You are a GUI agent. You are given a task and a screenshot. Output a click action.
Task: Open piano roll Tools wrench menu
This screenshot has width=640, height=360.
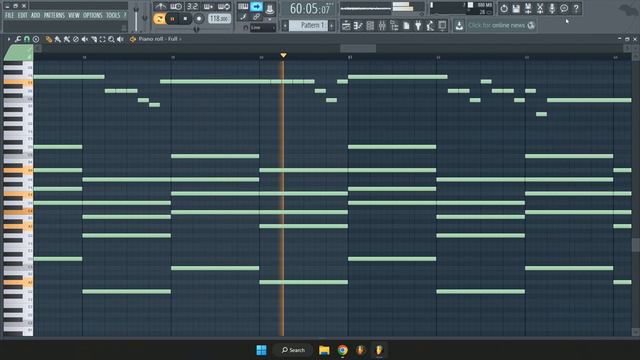click(18, 39)
